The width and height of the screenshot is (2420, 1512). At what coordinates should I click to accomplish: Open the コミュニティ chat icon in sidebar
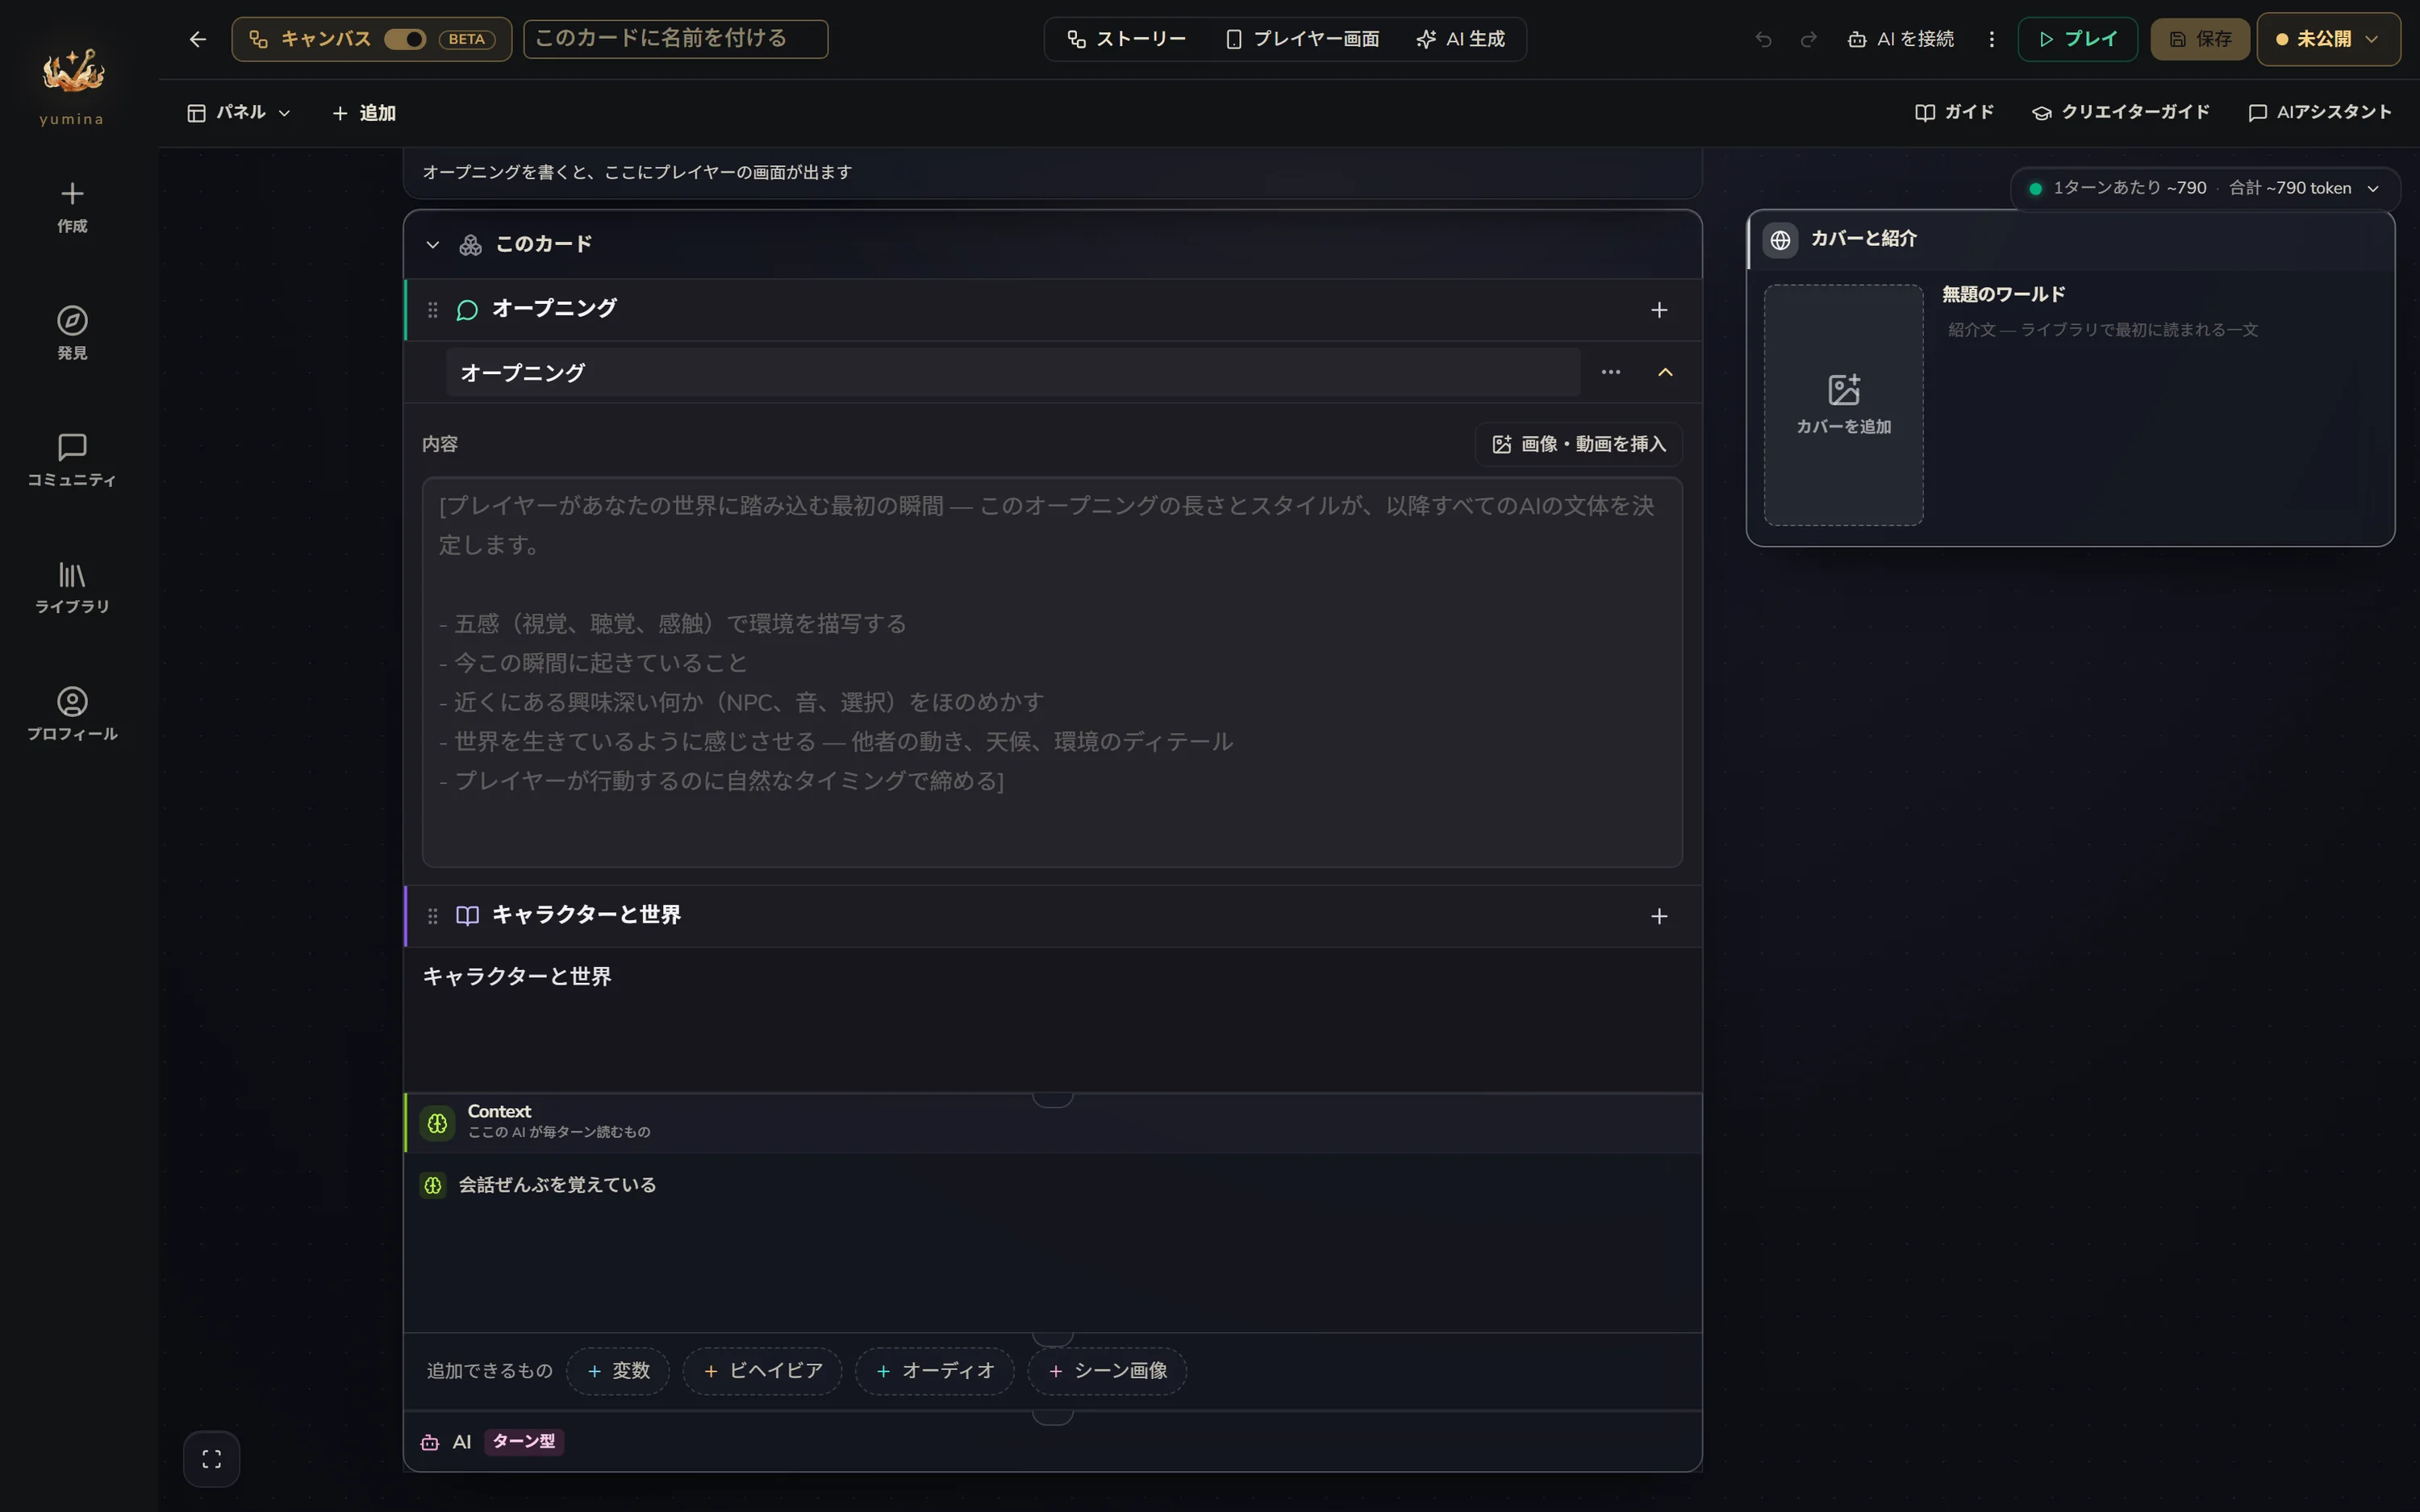tap(72, 446)
